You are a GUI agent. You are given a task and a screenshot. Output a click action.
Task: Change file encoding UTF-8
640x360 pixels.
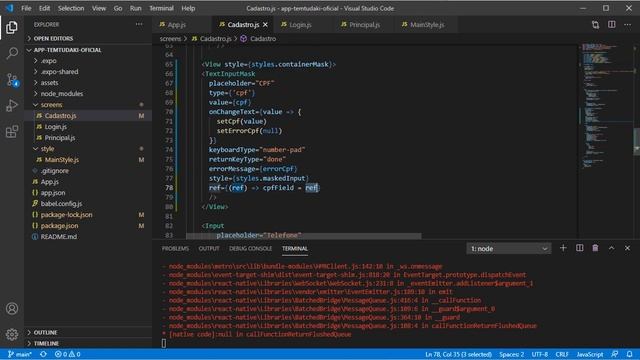[540, 354]
